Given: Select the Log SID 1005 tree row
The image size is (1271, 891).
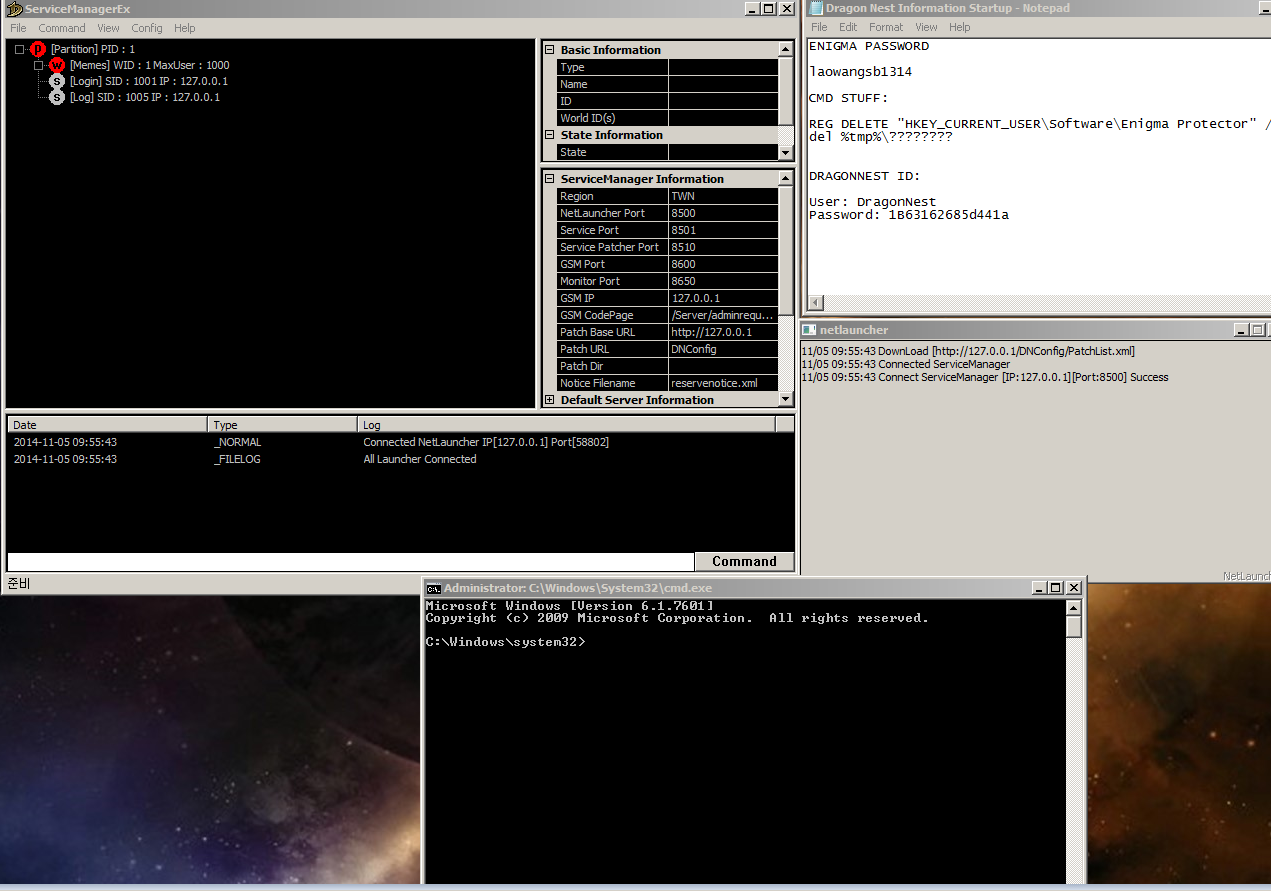Looking at the screenshot, I should (145, 97).
